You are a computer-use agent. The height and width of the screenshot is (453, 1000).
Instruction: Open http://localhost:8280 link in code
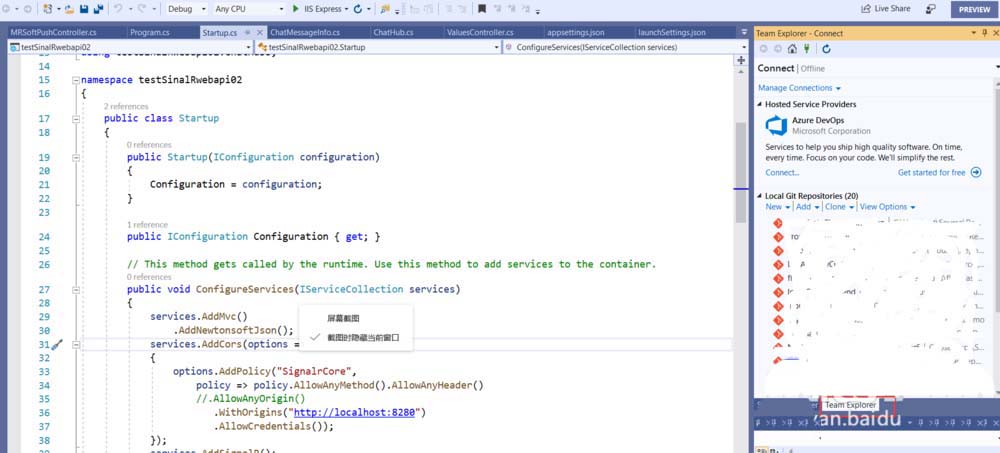click(x=354, y=412)
